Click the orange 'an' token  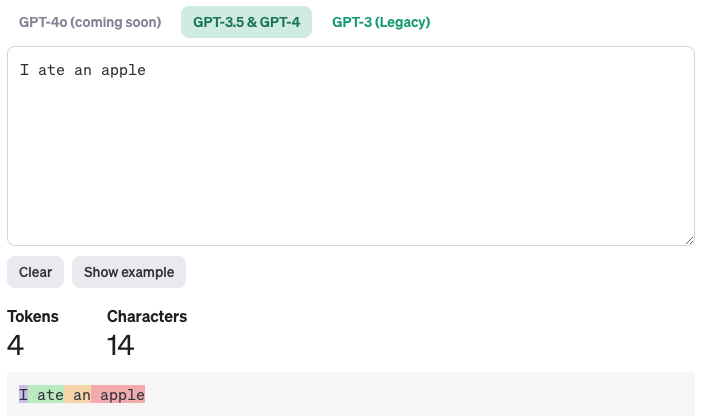(78, 394)
